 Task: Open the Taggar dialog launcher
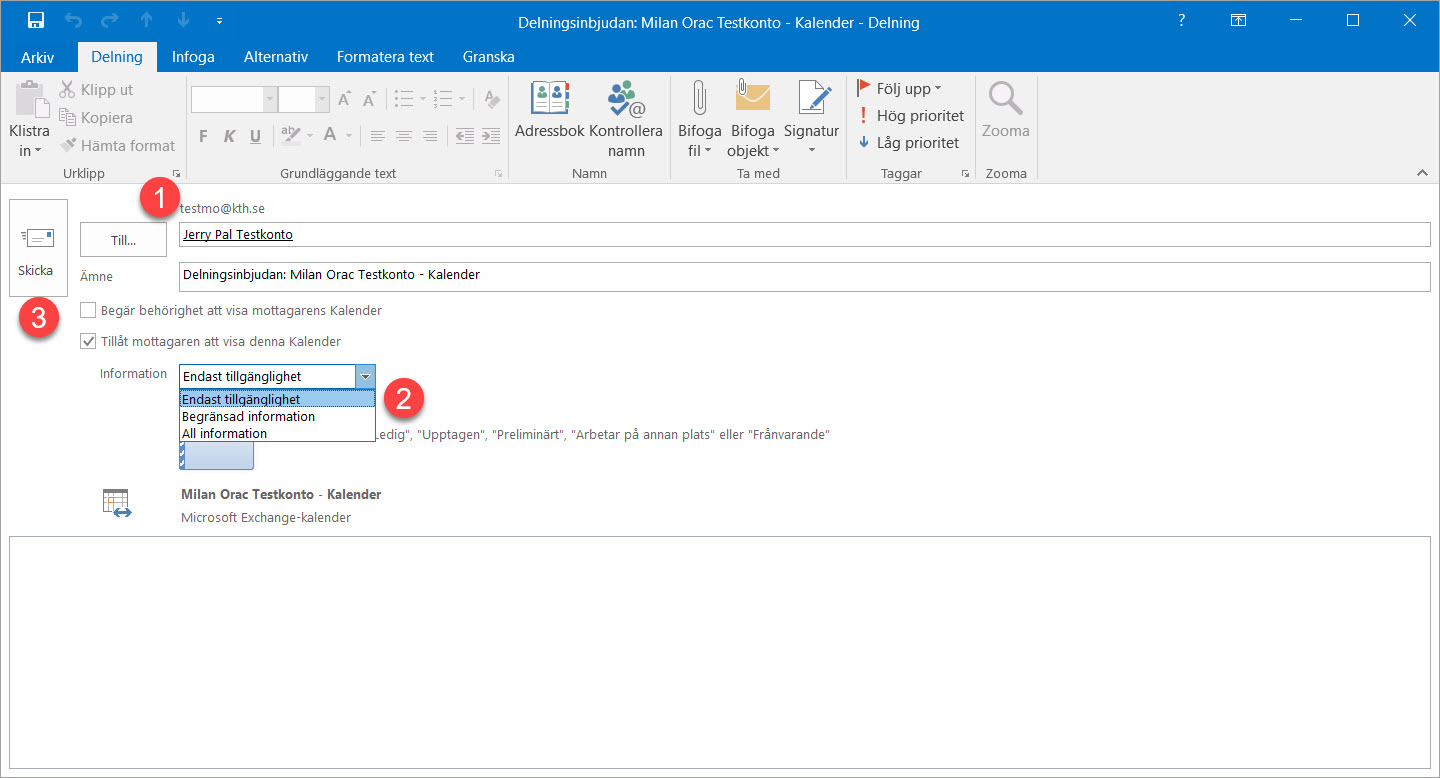click(965, 174)
